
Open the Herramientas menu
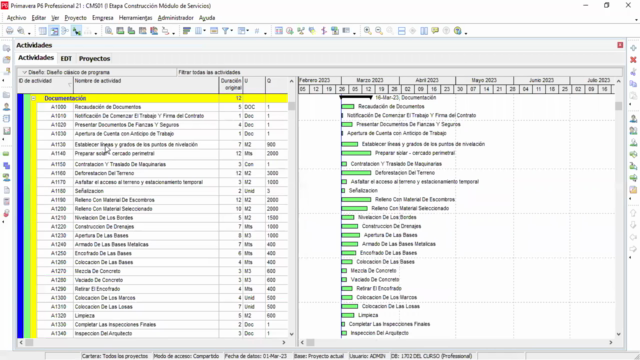pyautogui.click(x=136, y=18)
